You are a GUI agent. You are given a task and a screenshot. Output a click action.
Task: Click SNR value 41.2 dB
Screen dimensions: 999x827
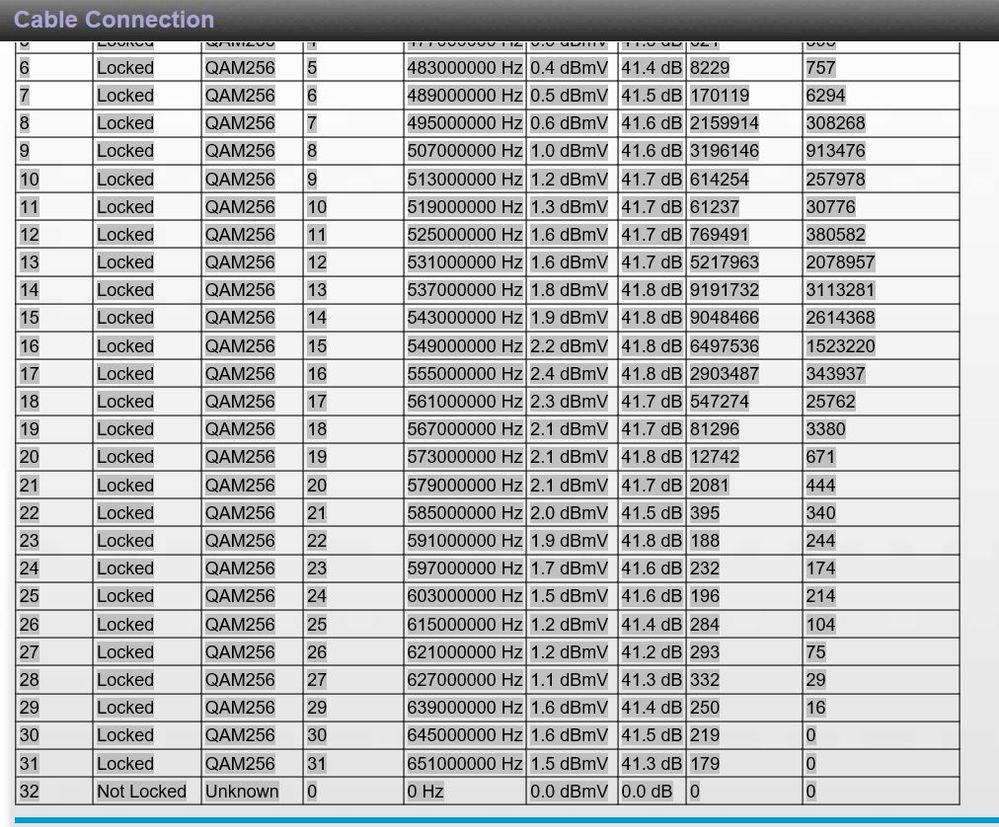pos(651,652)
